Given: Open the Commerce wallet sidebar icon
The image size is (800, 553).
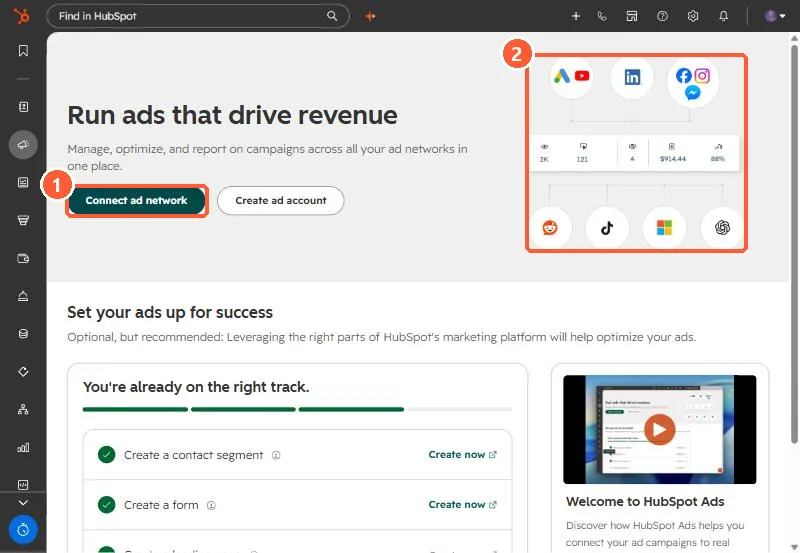Looking at the screenshot, I should coord(23,258).
